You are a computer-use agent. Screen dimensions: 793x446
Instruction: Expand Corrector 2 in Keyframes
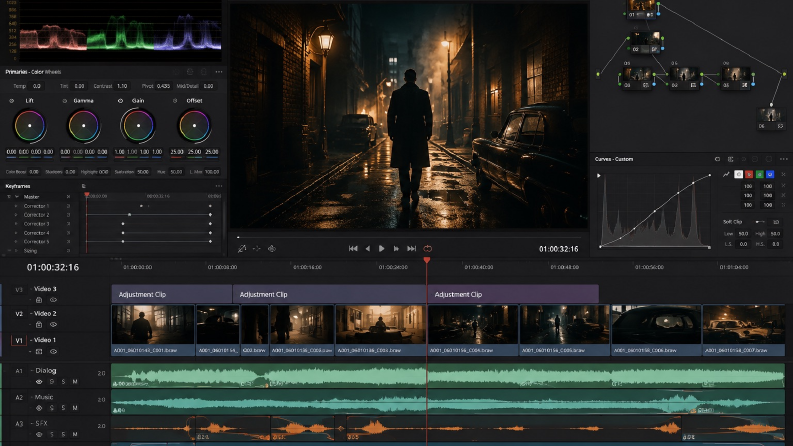[x=16, y=215]
